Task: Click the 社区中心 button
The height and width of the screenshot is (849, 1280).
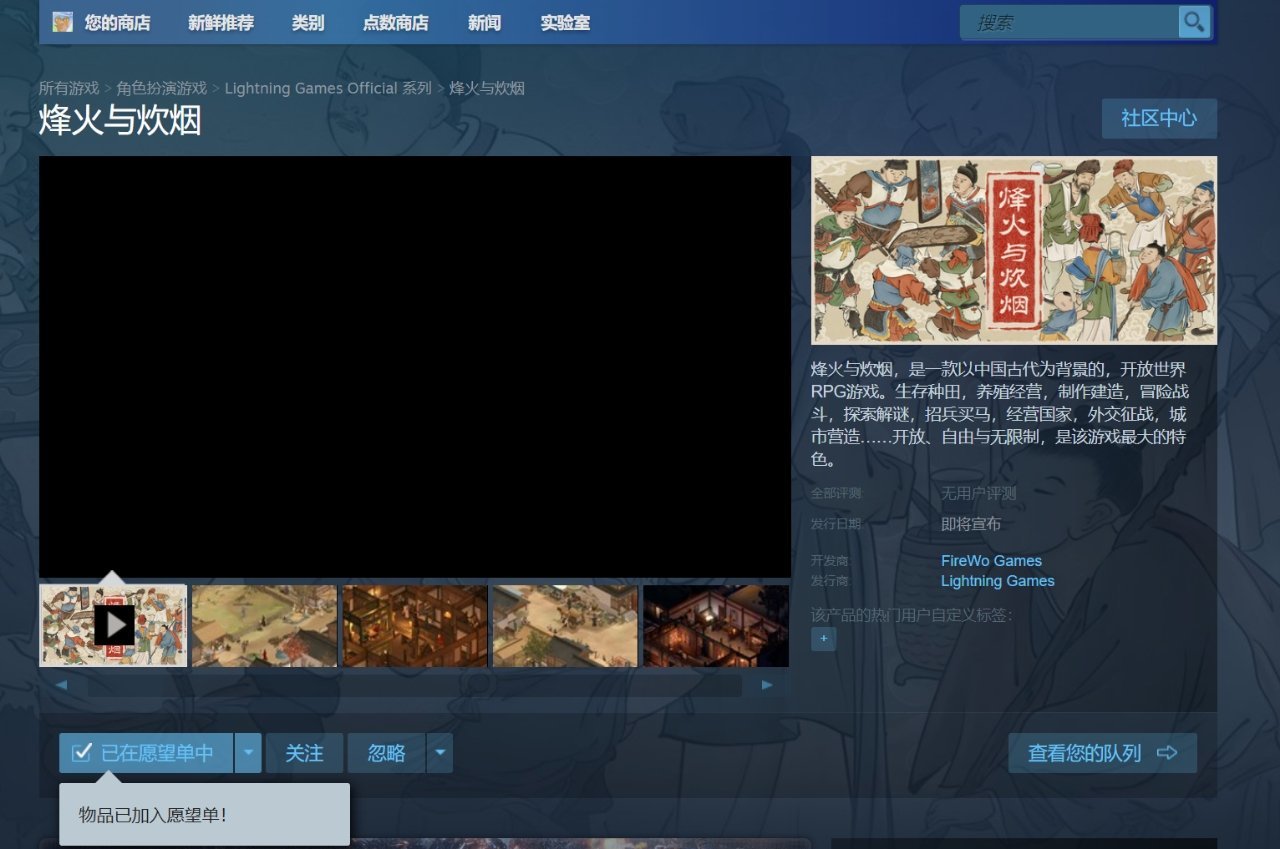Action: [x=1159, y=118]
